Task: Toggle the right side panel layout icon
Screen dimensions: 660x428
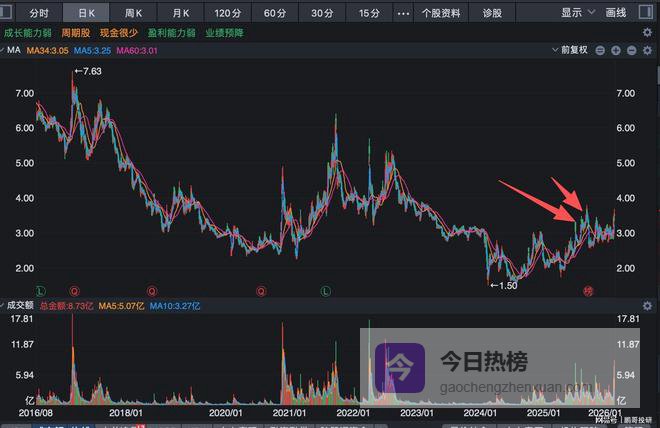Action: coord(646,13)
